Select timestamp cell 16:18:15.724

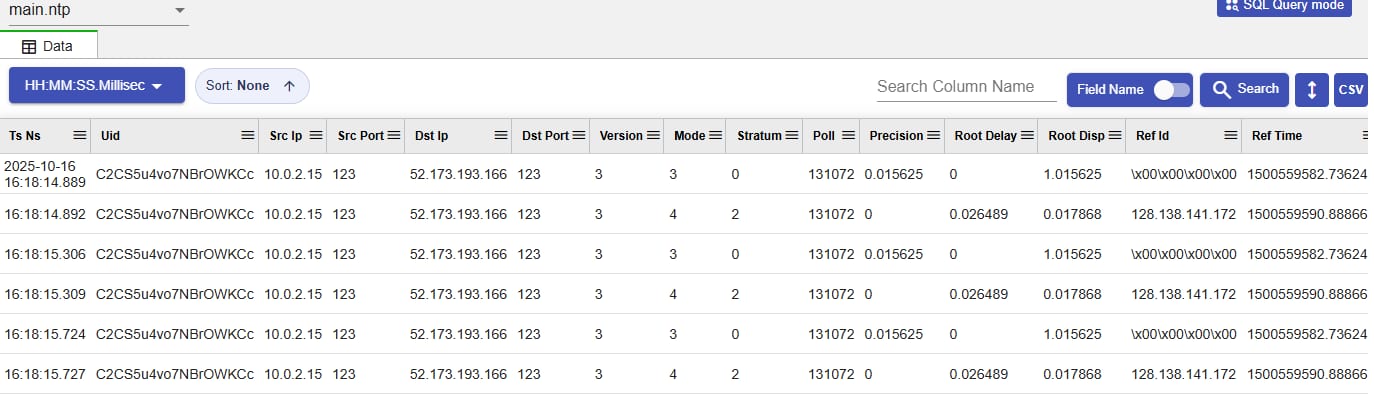(x=45, y=334)
